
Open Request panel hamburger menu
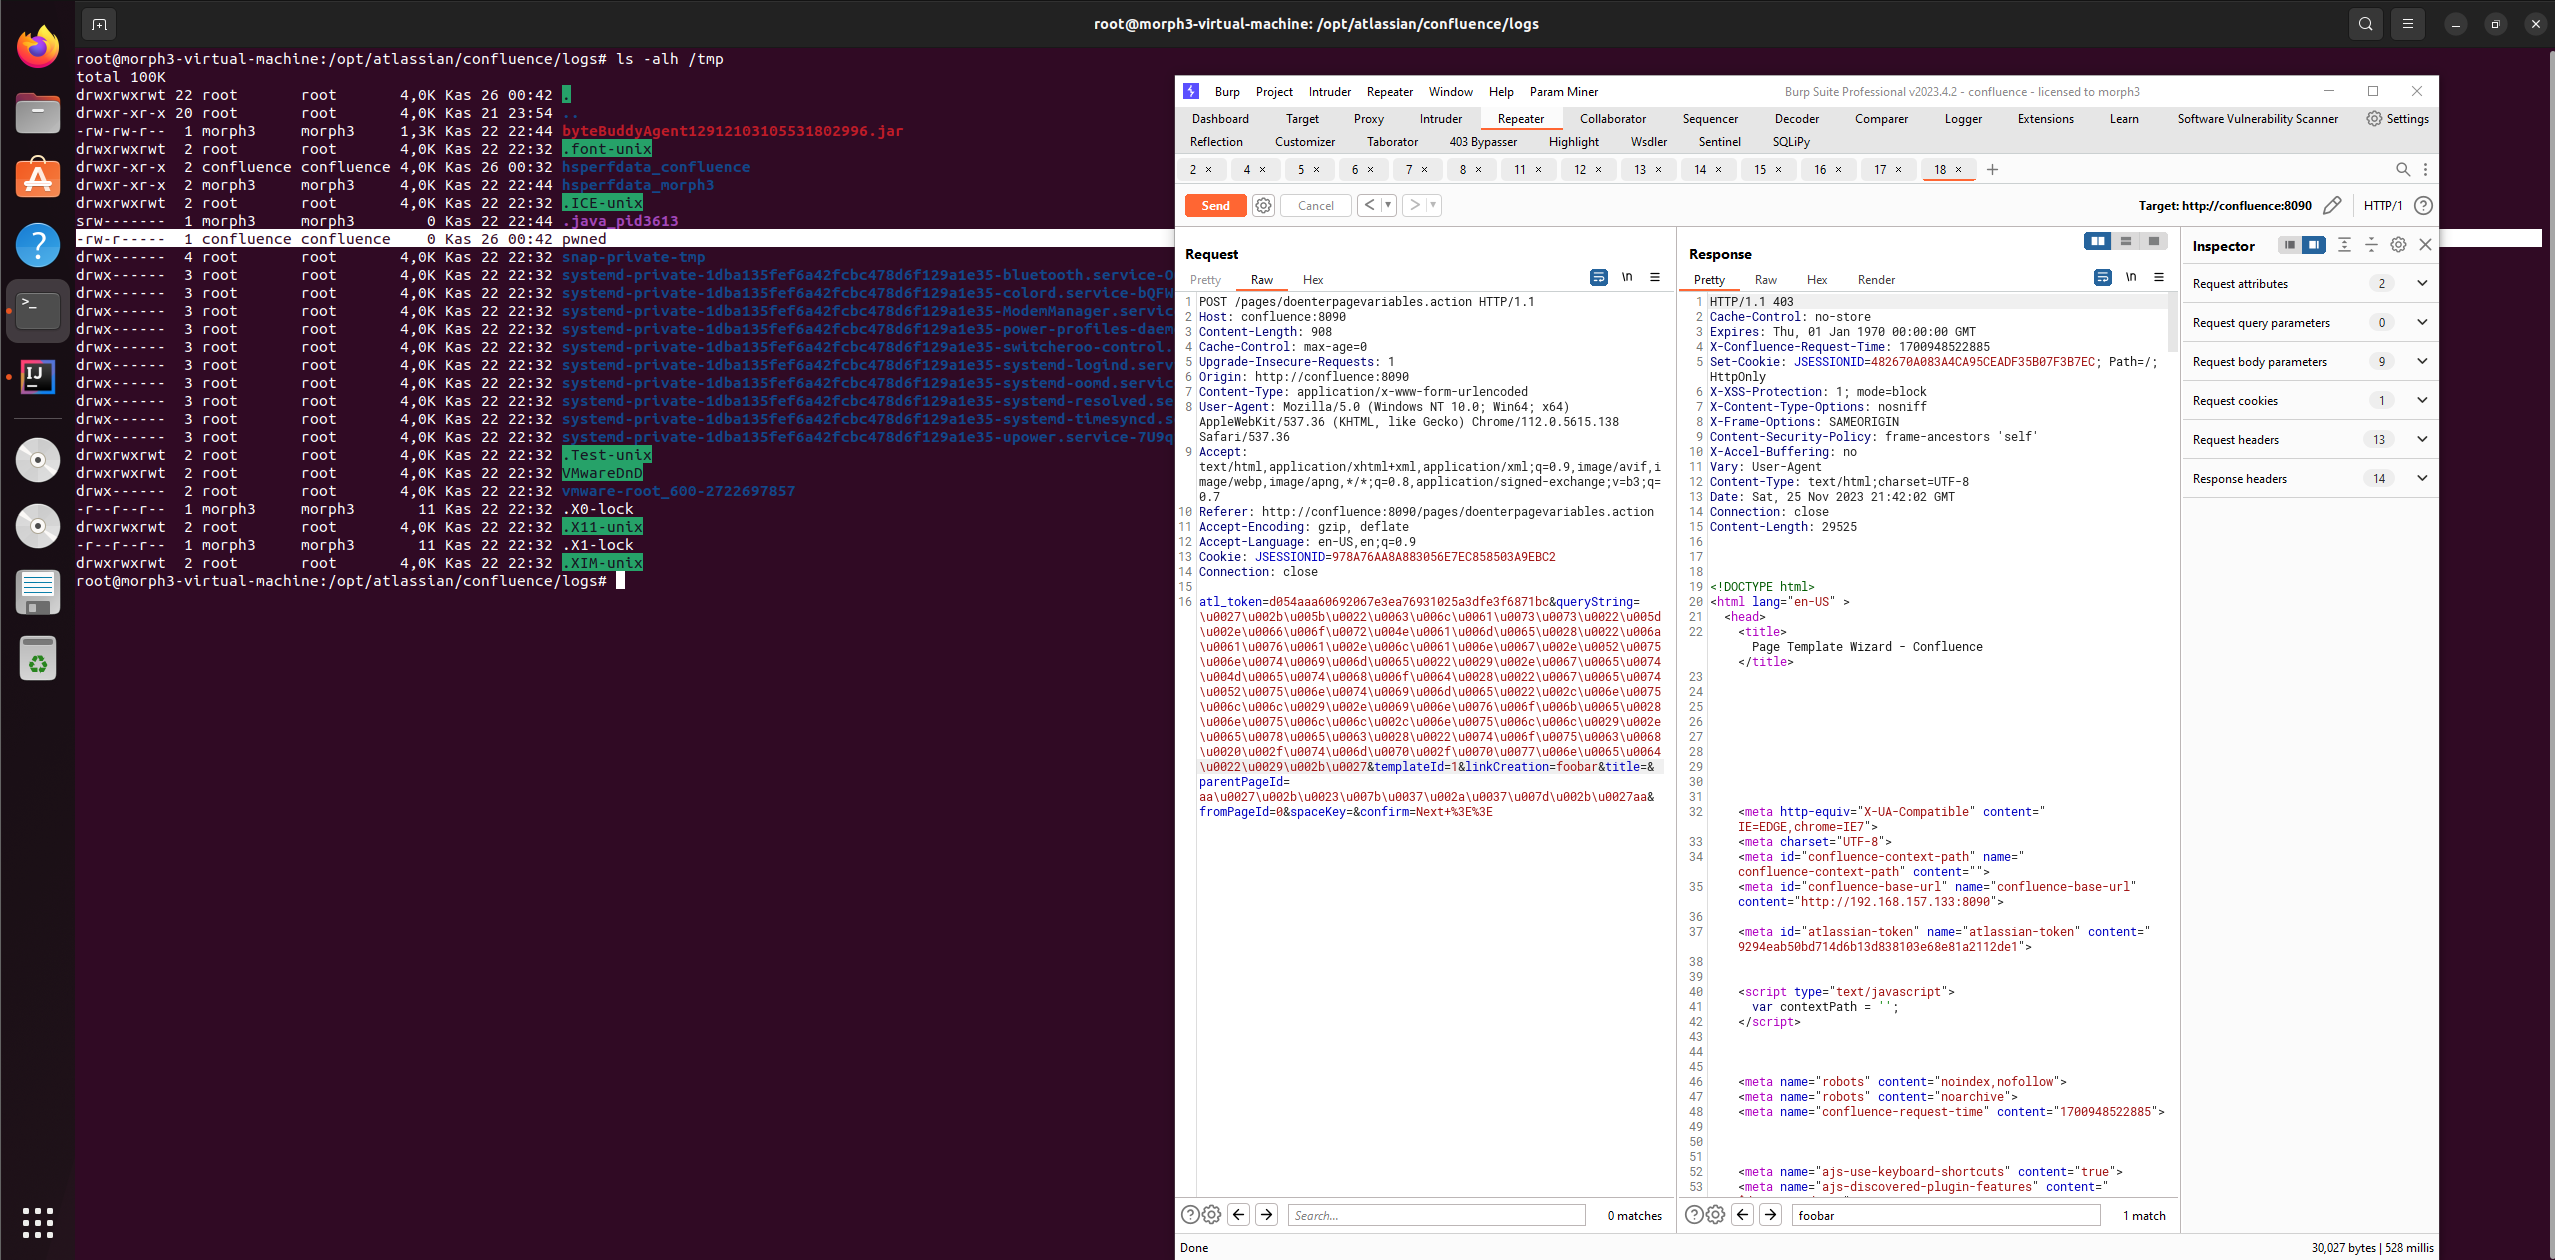point(1655,277)
